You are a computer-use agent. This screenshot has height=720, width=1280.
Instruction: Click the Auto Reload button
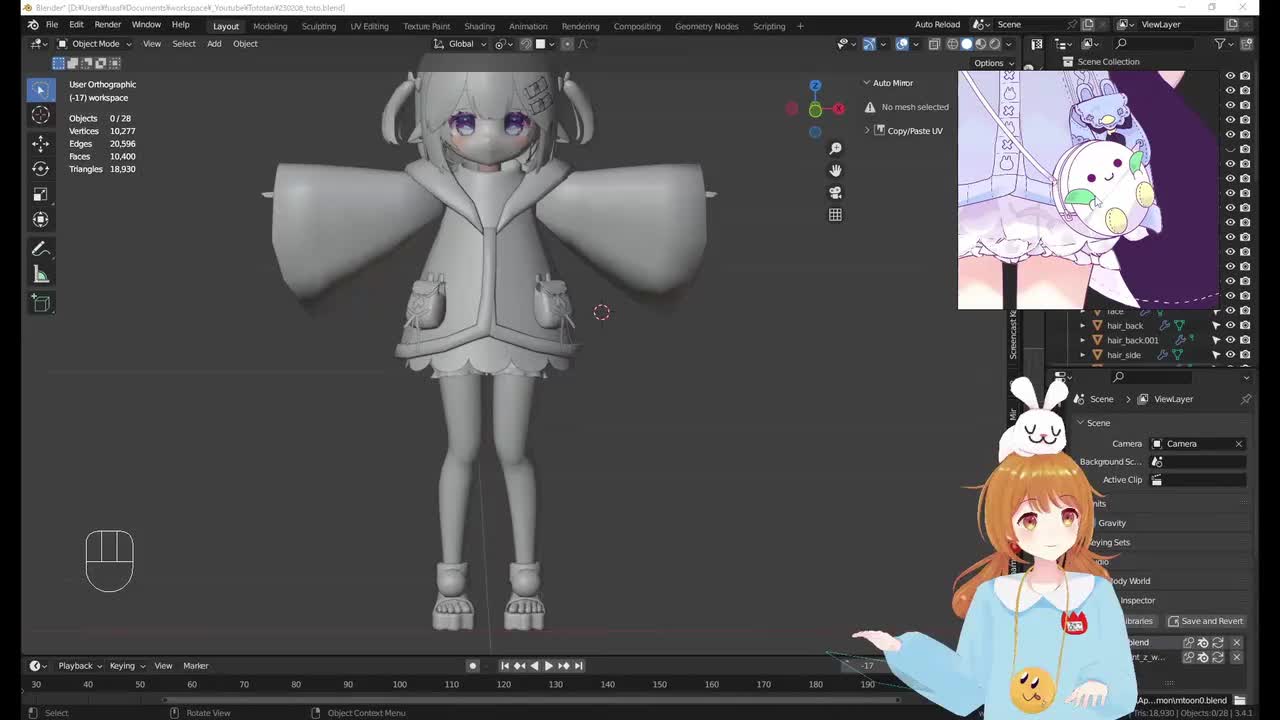tap(937, 24)
